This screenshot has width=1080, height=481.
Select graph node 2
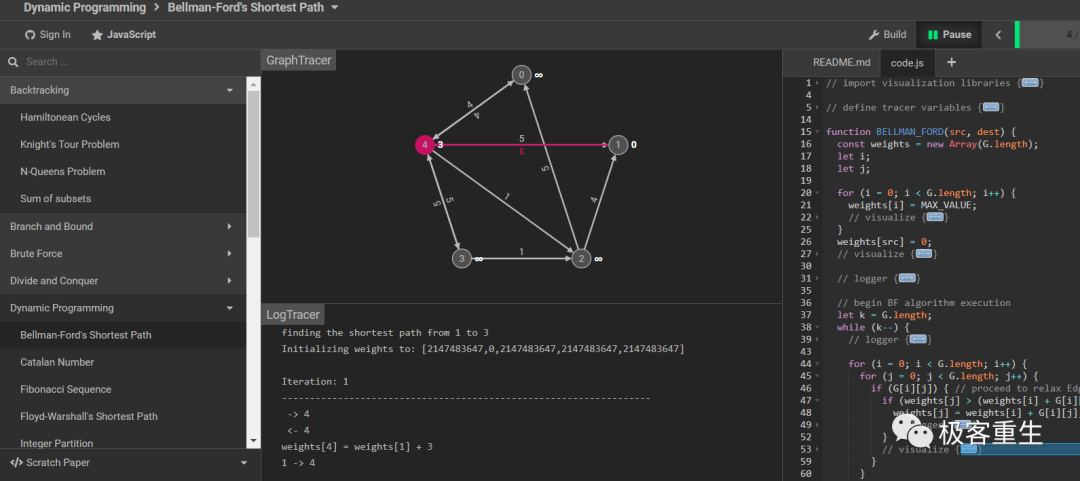pyautogui.click(x=581, y=258)
